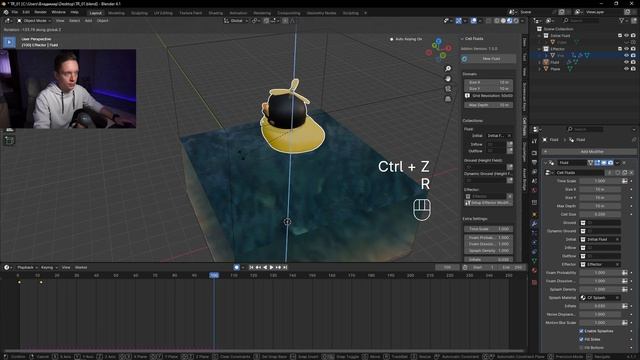Expand the Fluid object in outliner

pos(540,62)
